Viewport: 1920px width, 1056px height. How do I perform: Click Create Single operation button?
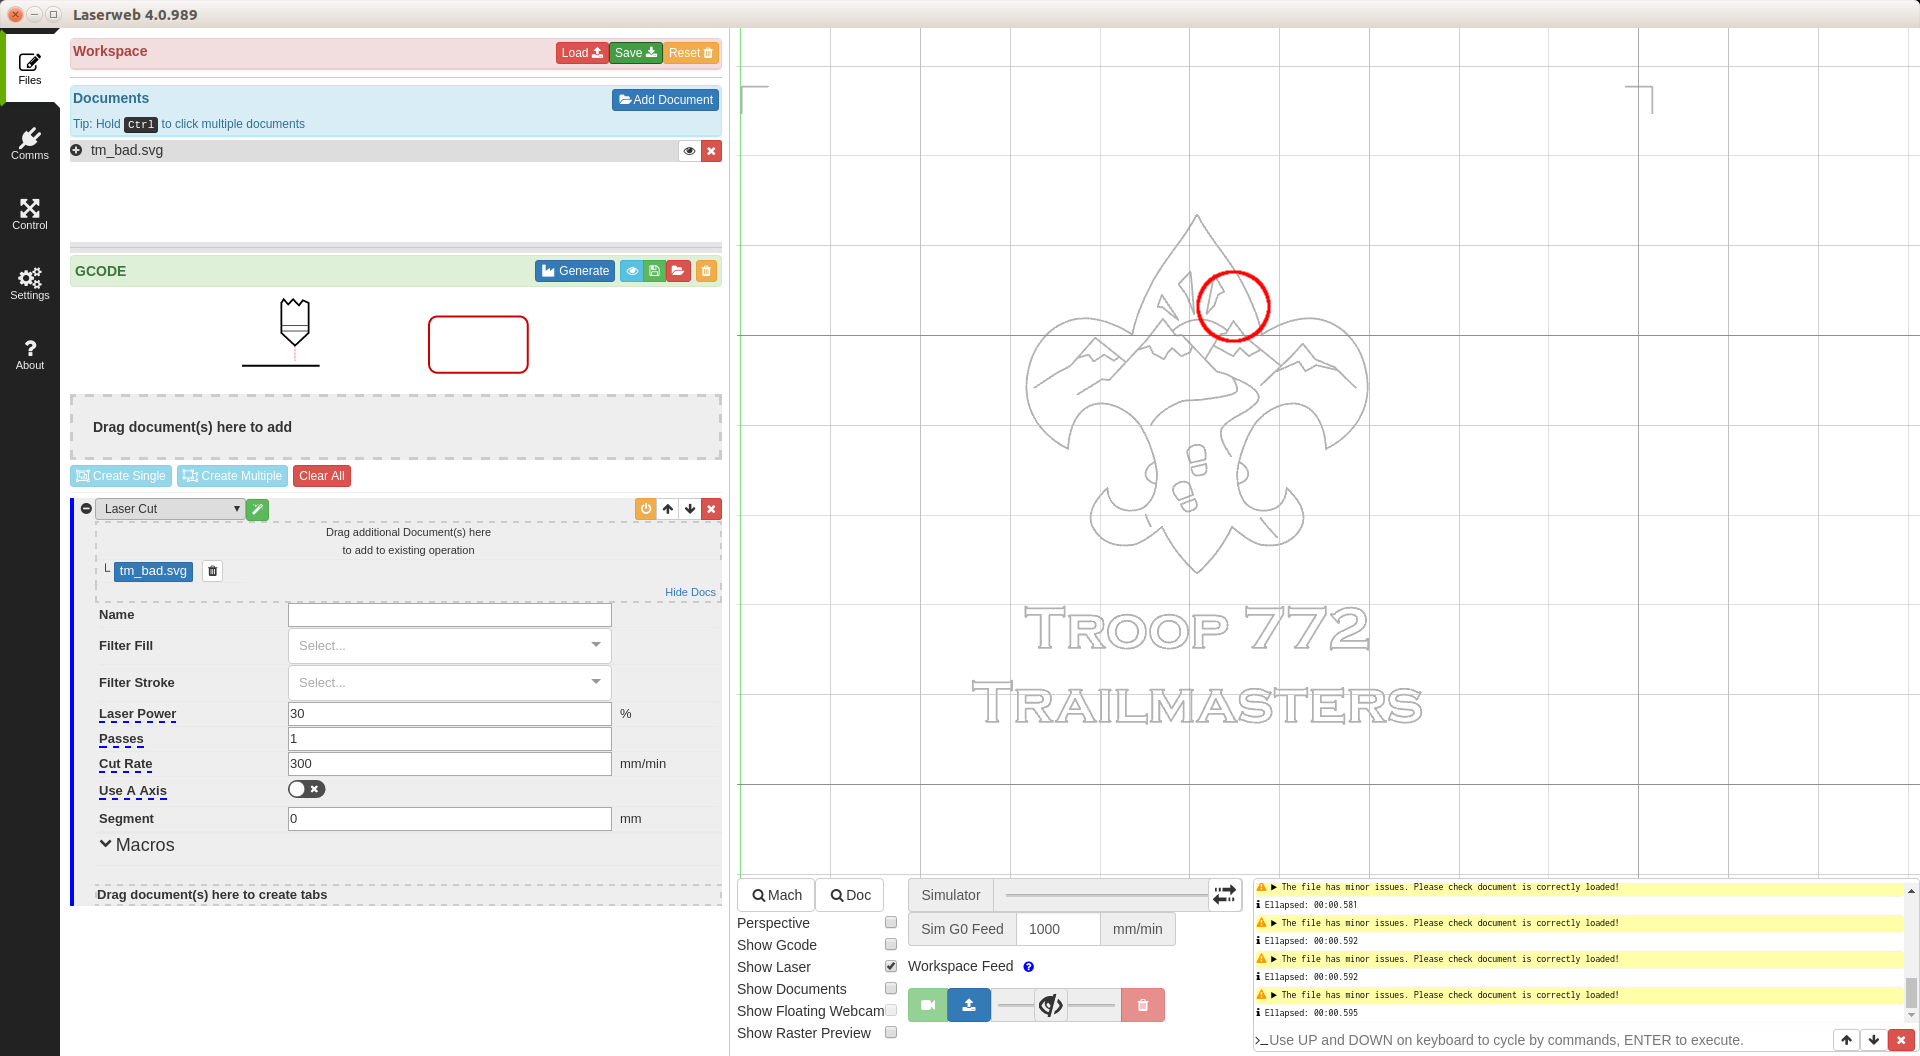click(x=121, y=476)
